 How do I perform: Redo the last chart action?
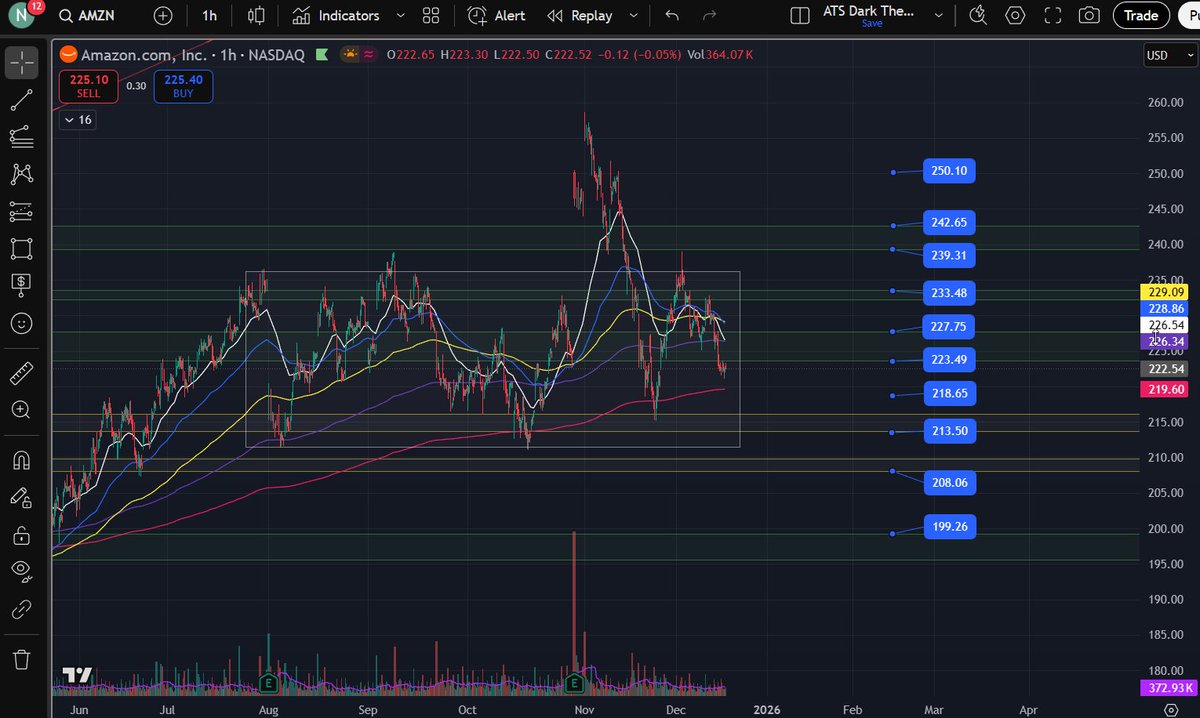coord(710,16)
